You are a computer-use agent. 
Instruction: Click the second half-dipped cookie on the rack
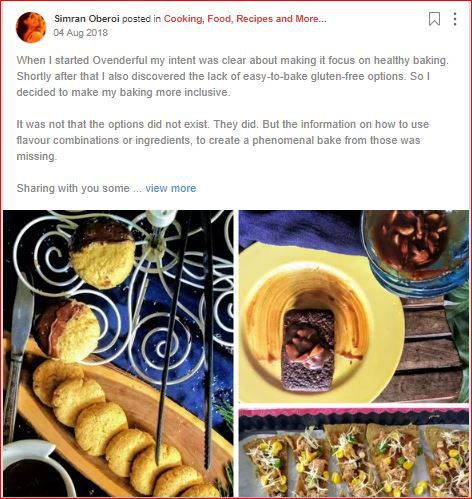67,331
